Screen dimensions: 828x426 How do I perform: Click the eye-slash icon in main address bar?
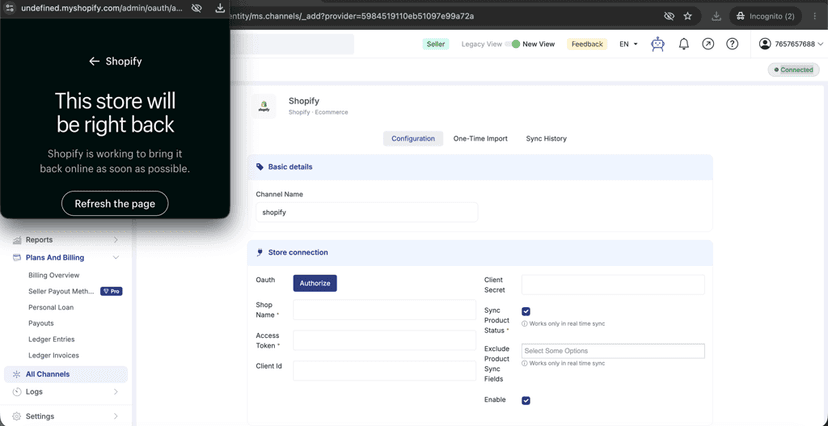pyautogui.click(x=669, y=16)
